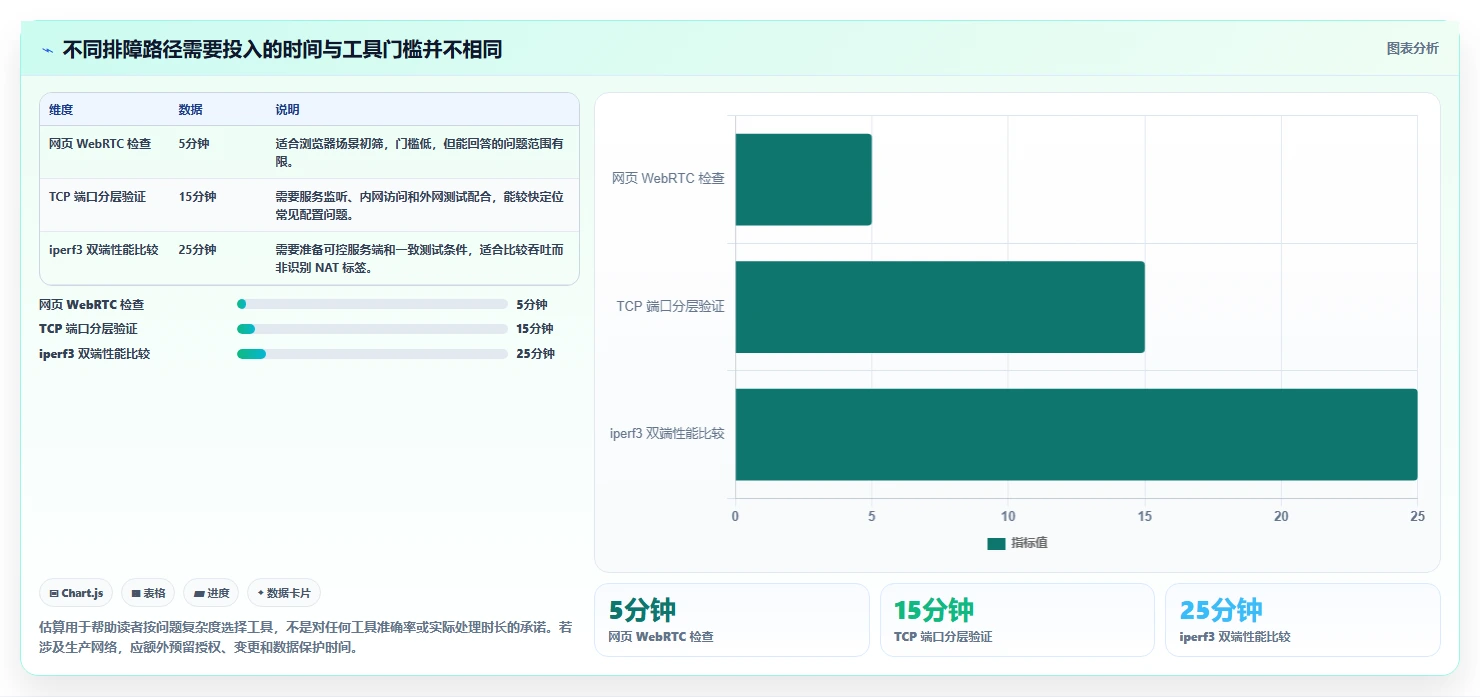This screenshot has width=1480, height=697.
Task: Click the TCP 端口分层验证 chart axis label
Action: coord(670,307)
